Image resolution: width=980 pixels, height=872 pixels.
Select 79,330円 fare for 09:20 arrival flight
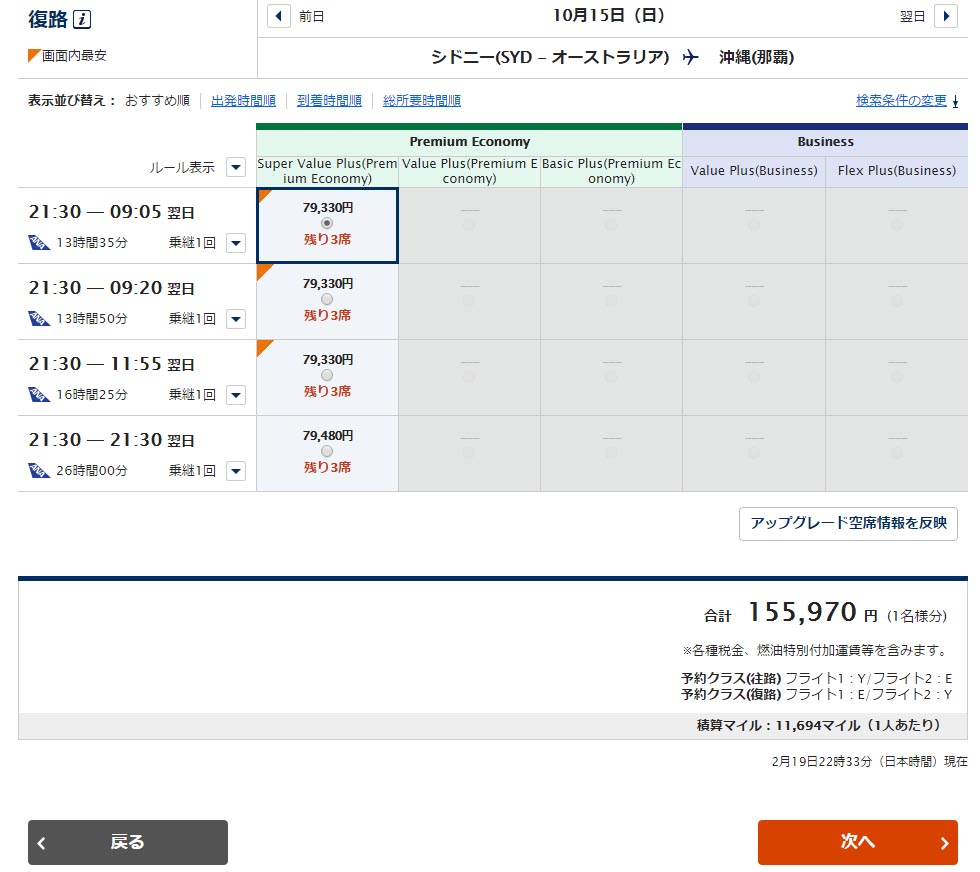327,299
